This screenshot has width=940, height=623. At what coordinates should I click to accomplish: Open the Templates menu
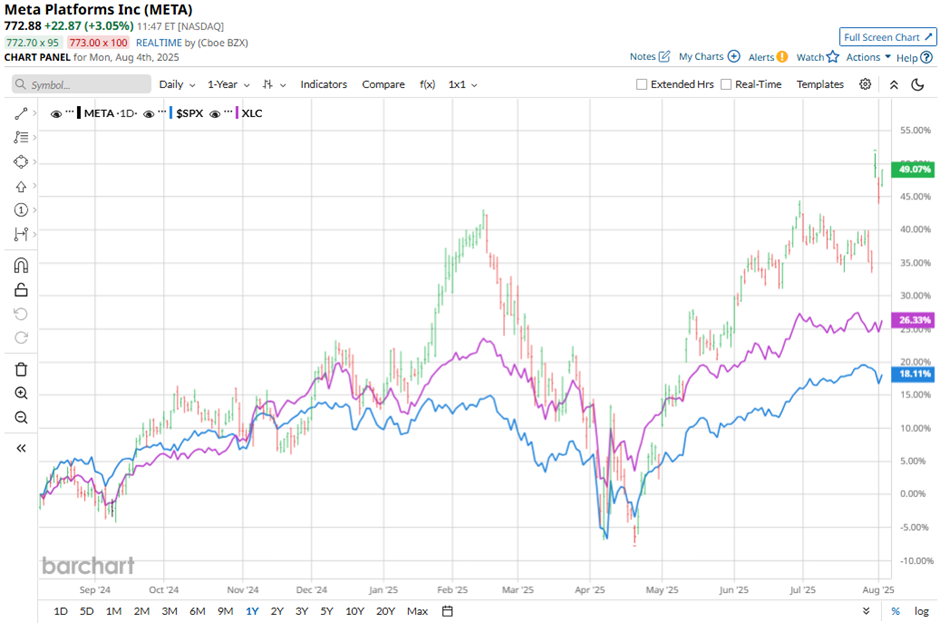[x=820, y=85]
